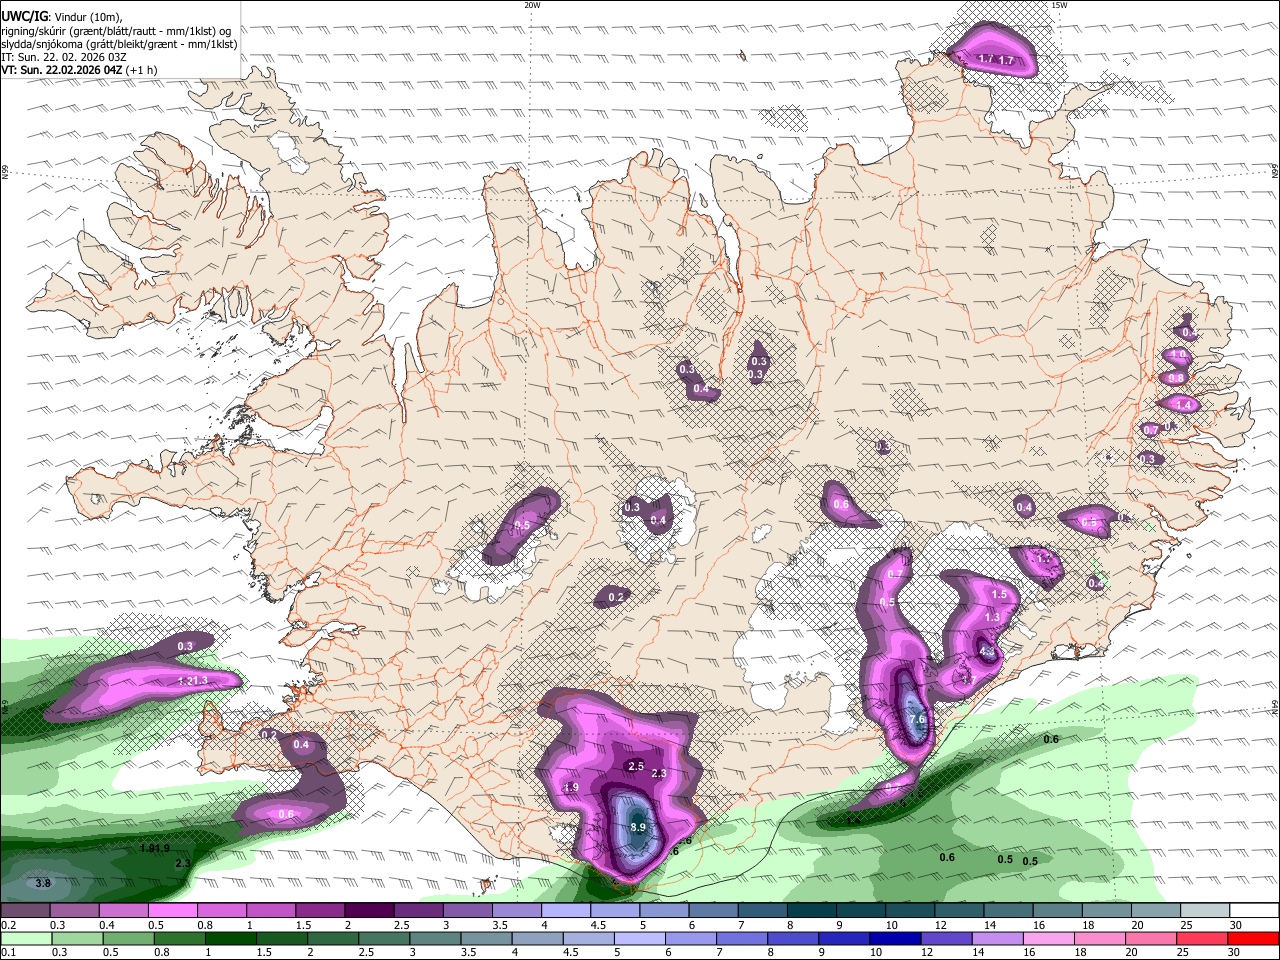Click the deep blue 10–12 swatch in the lower legend row
Viewport: 1280px width, 960px height.
[x=894, y=938]
